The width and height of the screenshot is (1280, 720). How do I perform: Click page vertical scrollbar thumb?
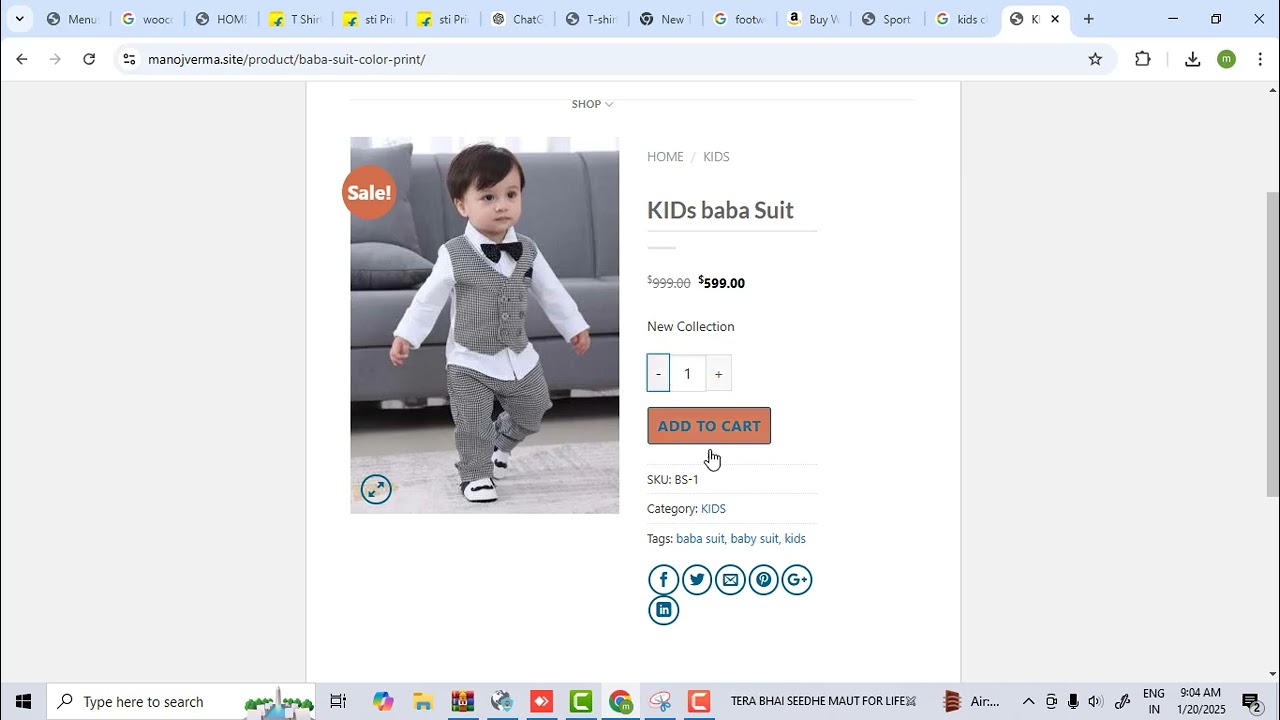pos(1272,343)
